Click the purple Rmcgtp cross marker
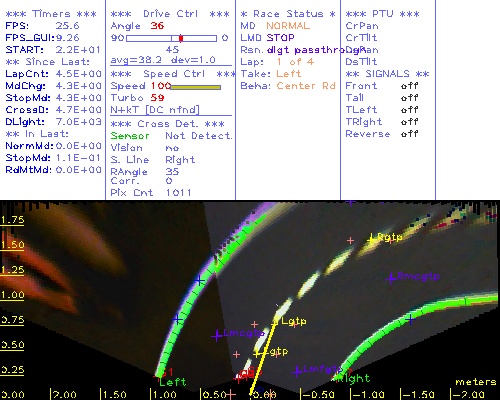 coord(391,278)
